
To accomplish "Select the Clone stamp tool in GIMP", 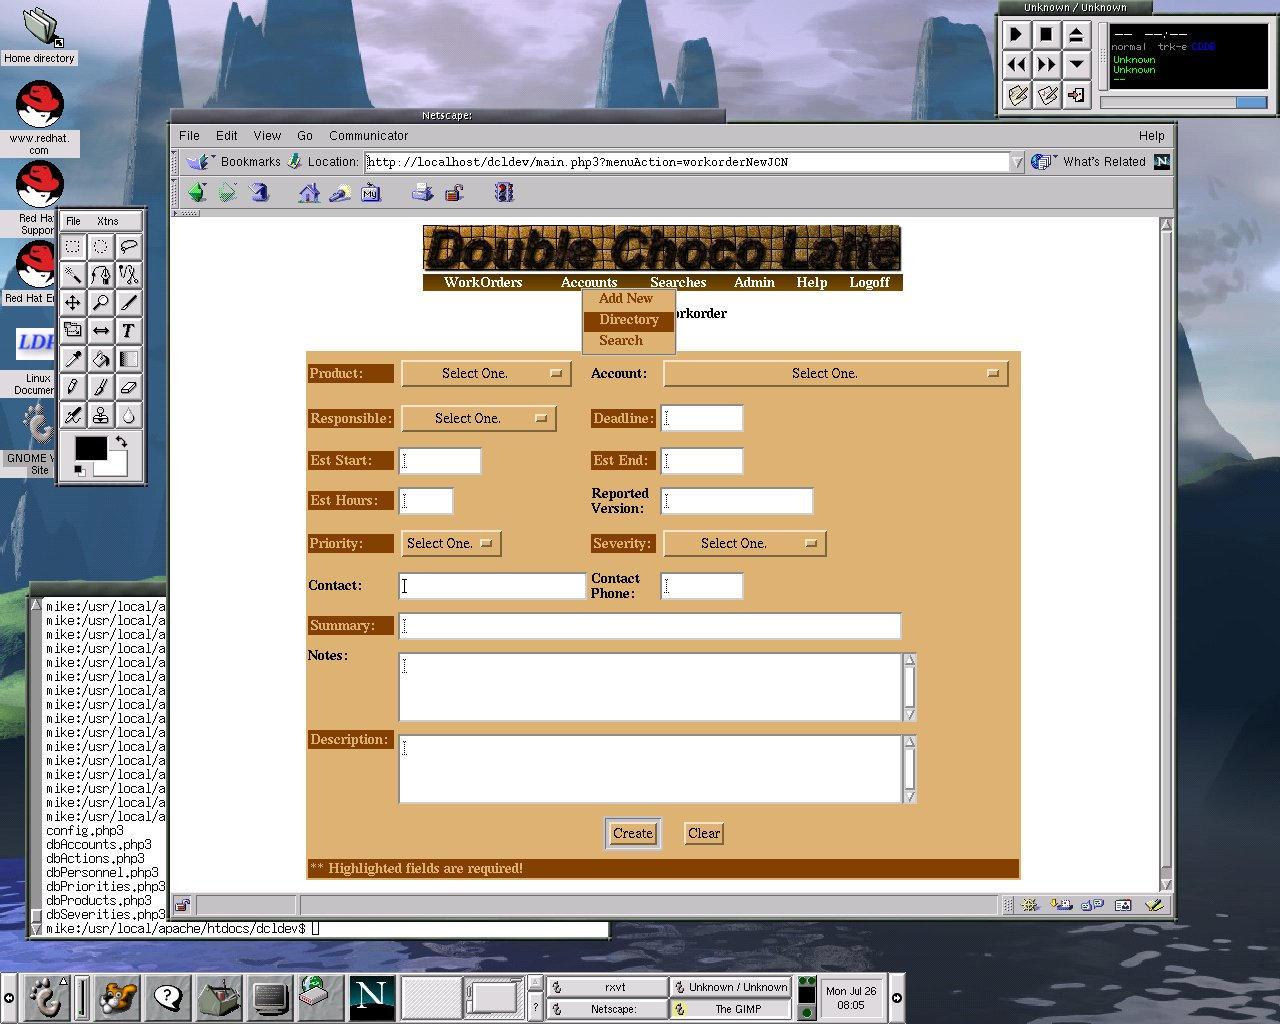I will tap(101, 414).
